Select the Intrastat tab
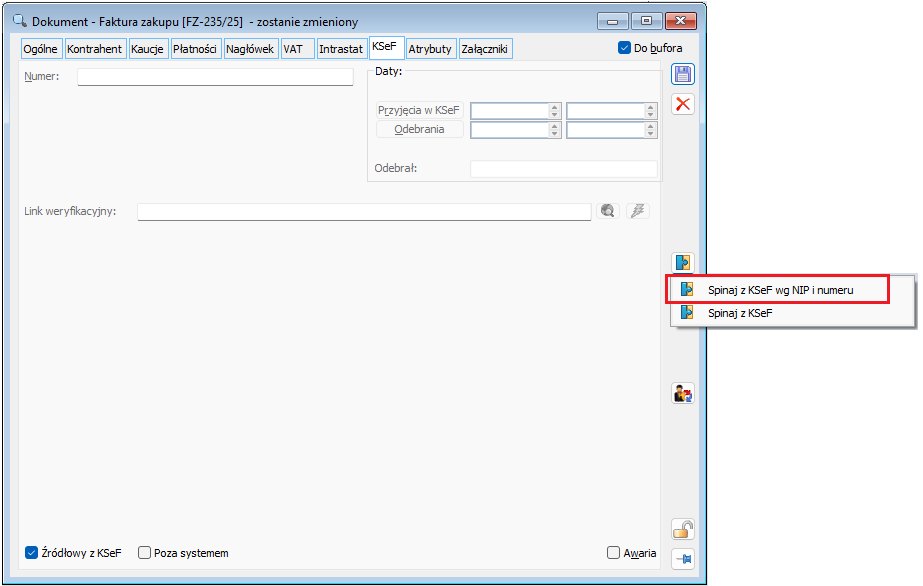Viewport: 923px width, 586px height. 341,49
